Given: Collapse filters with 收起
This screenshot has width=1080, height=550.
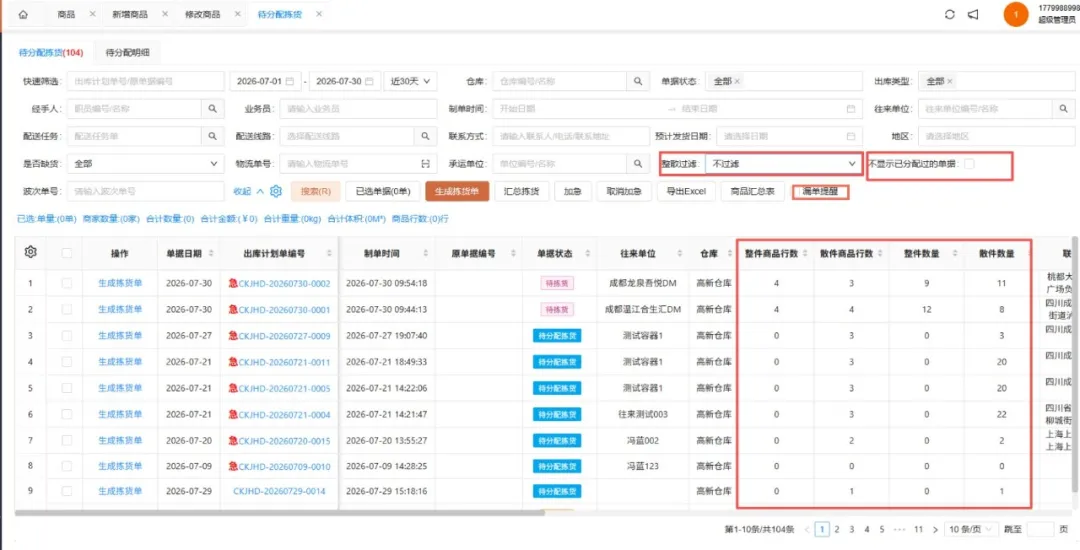Looking at the screenshot, I should tap(249, 191).
